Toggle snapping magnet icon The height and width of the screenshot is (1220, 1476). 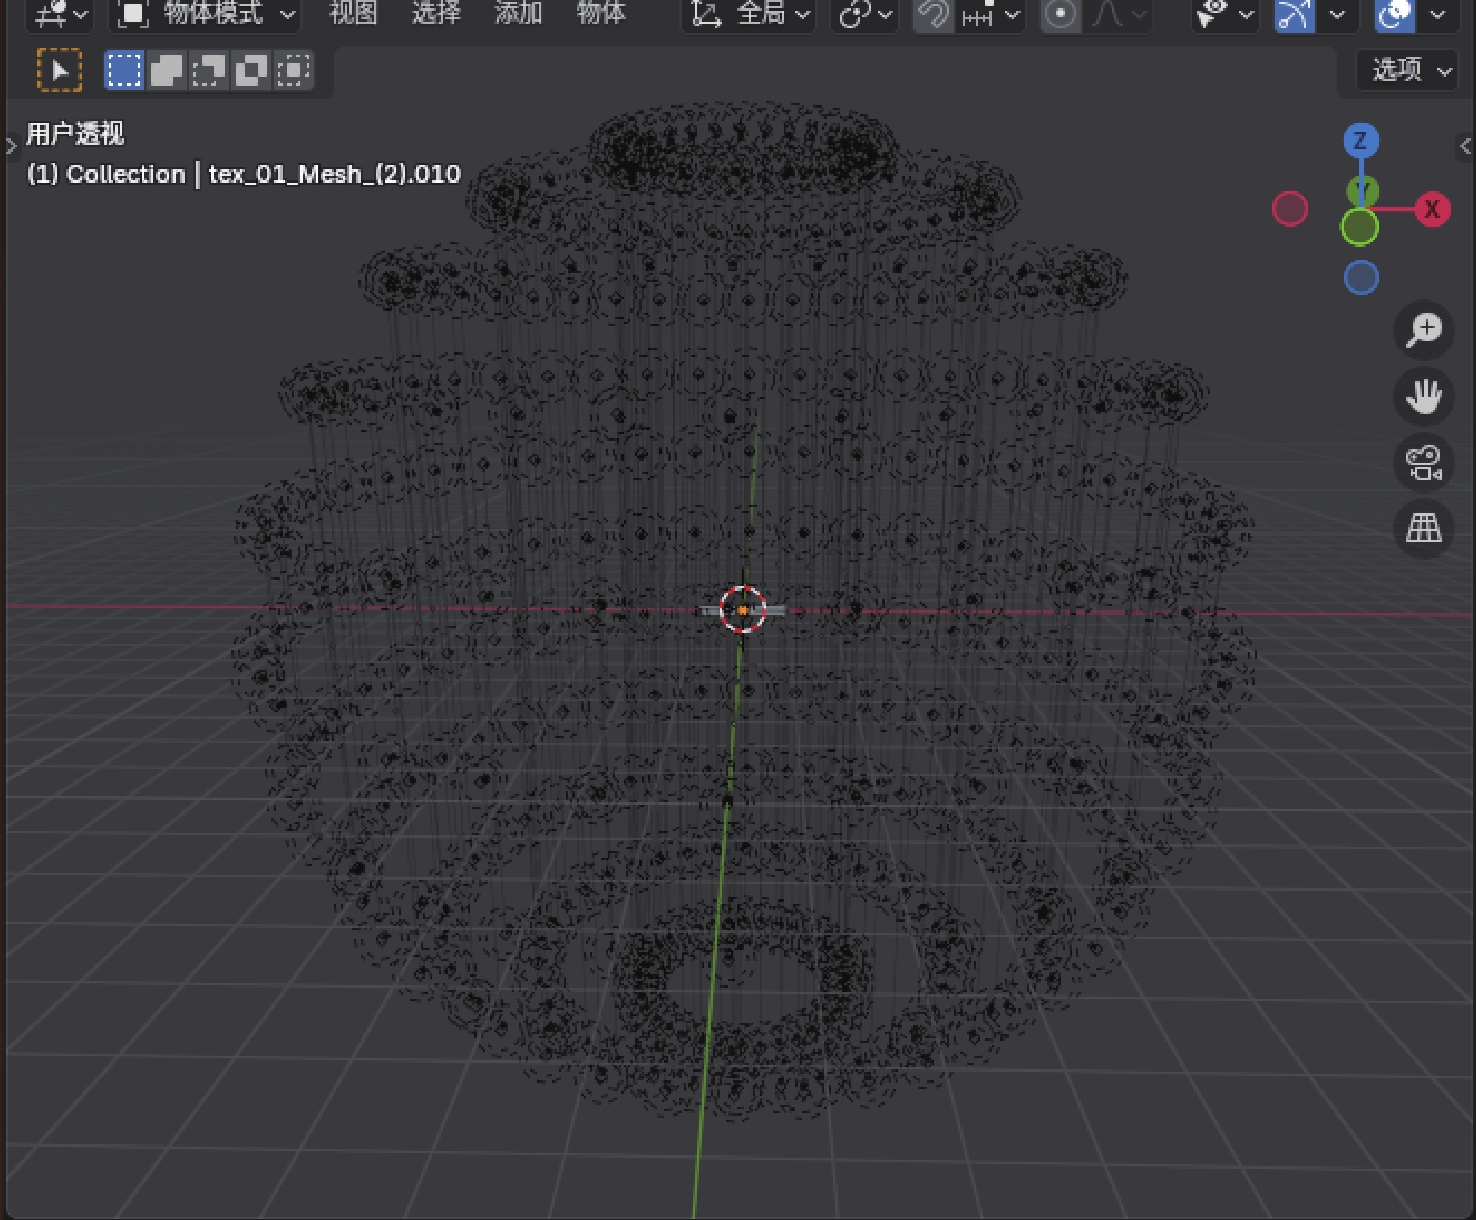pyautogui.click(x=934, y=14)
